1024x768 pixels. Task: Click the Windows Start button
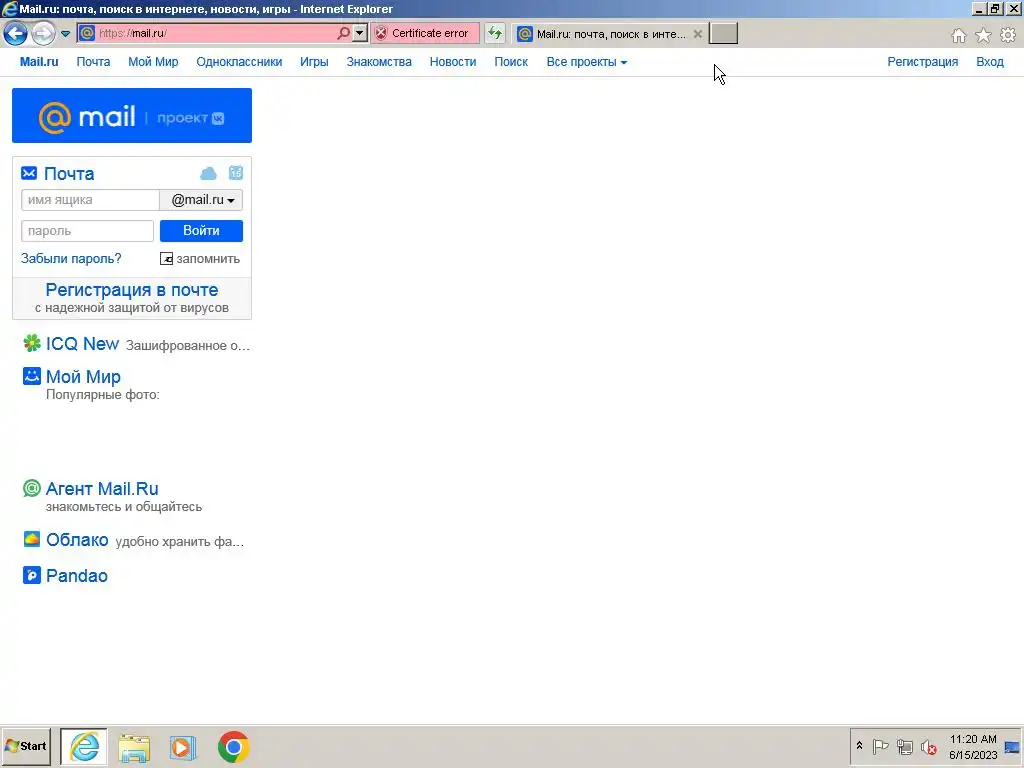click(x=25, y=746)
